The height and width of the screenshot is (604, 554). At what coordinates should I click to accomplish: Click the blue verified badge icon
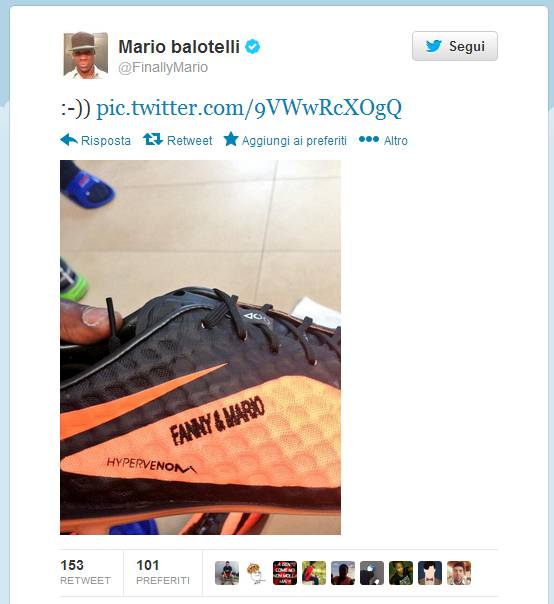[x=253, y=47]
